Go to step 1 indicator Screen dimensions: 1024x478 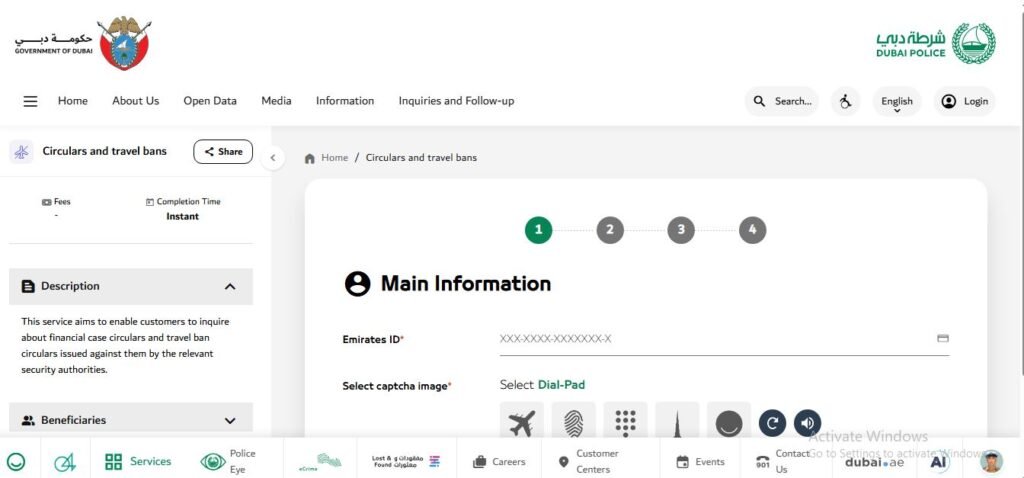click(x=539, y=230)
